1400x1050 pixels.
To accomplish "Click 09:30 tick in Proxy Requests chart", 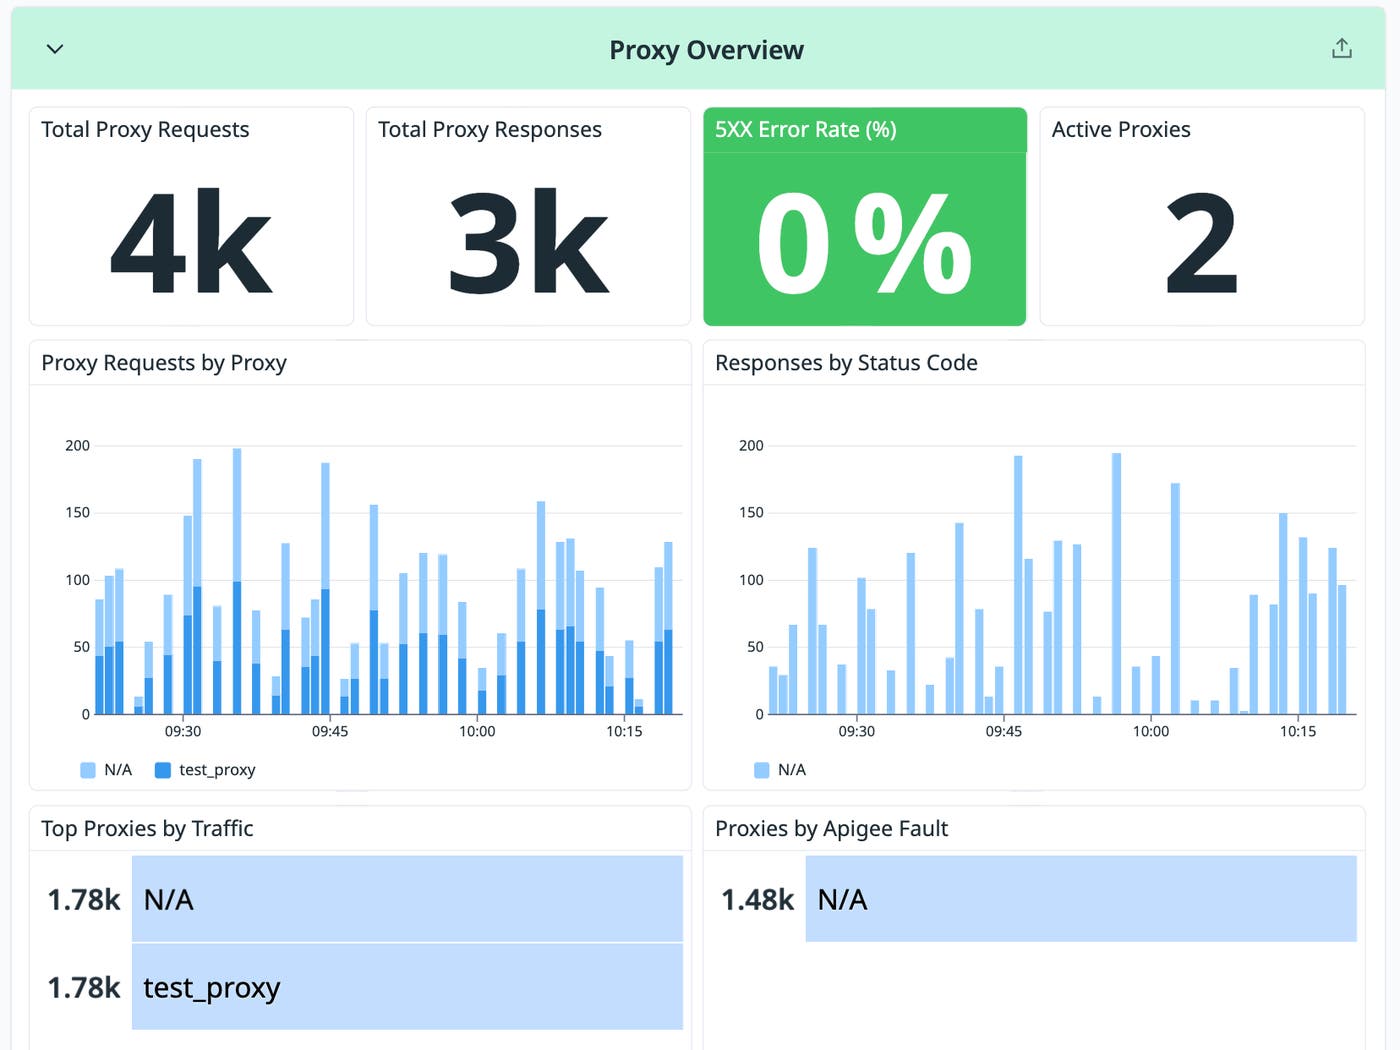I will click(183, 731).
